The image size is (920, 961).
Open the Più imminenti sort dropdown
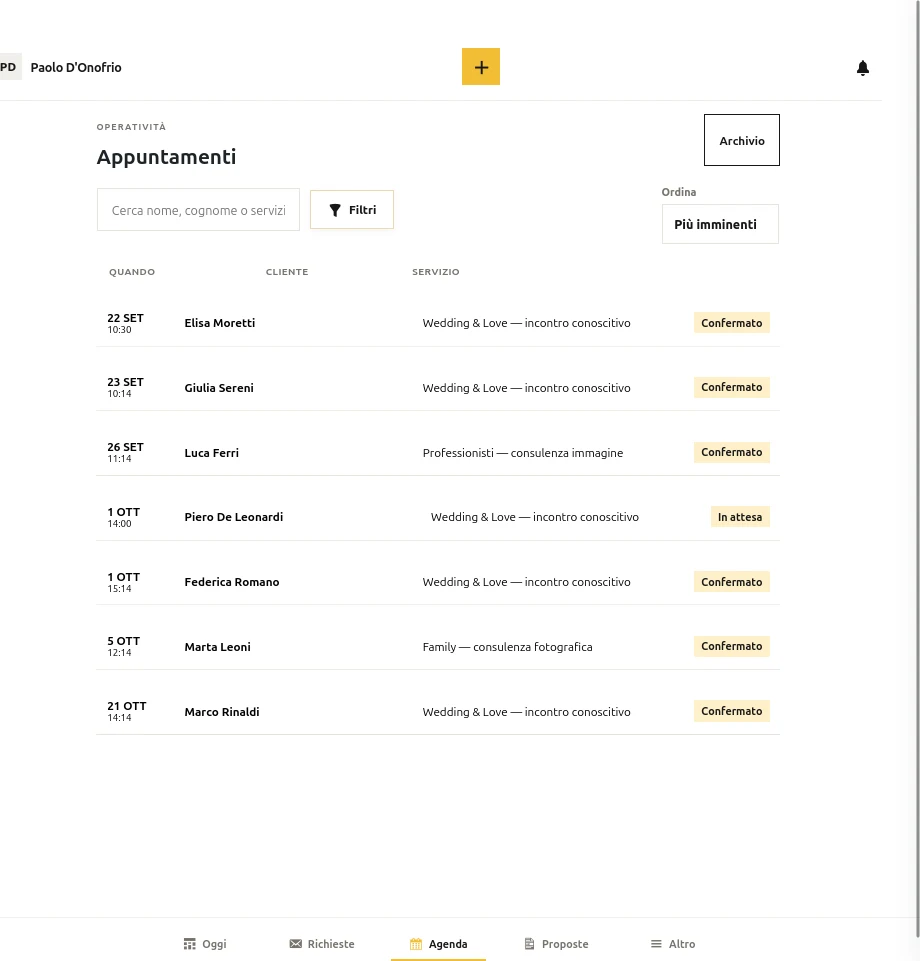[x=720, y=224]
